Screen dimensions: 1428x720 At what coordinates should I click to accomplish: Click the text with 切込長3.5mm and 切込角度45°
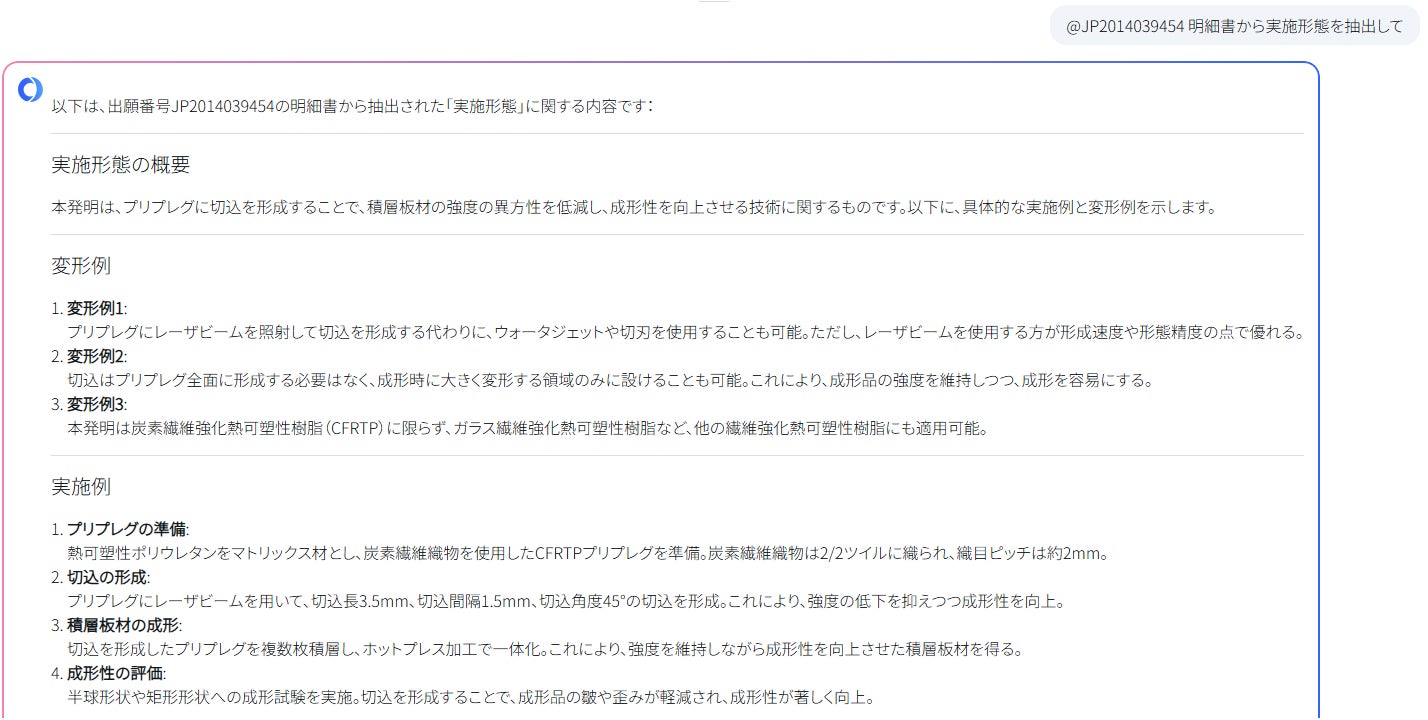coord(565,601)
